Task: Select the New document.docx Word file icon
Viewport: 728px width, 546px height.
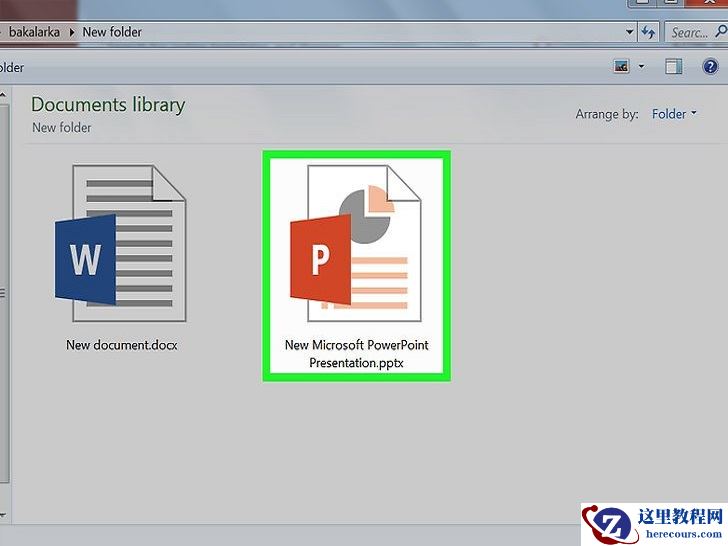Action: tap(121, 243)
